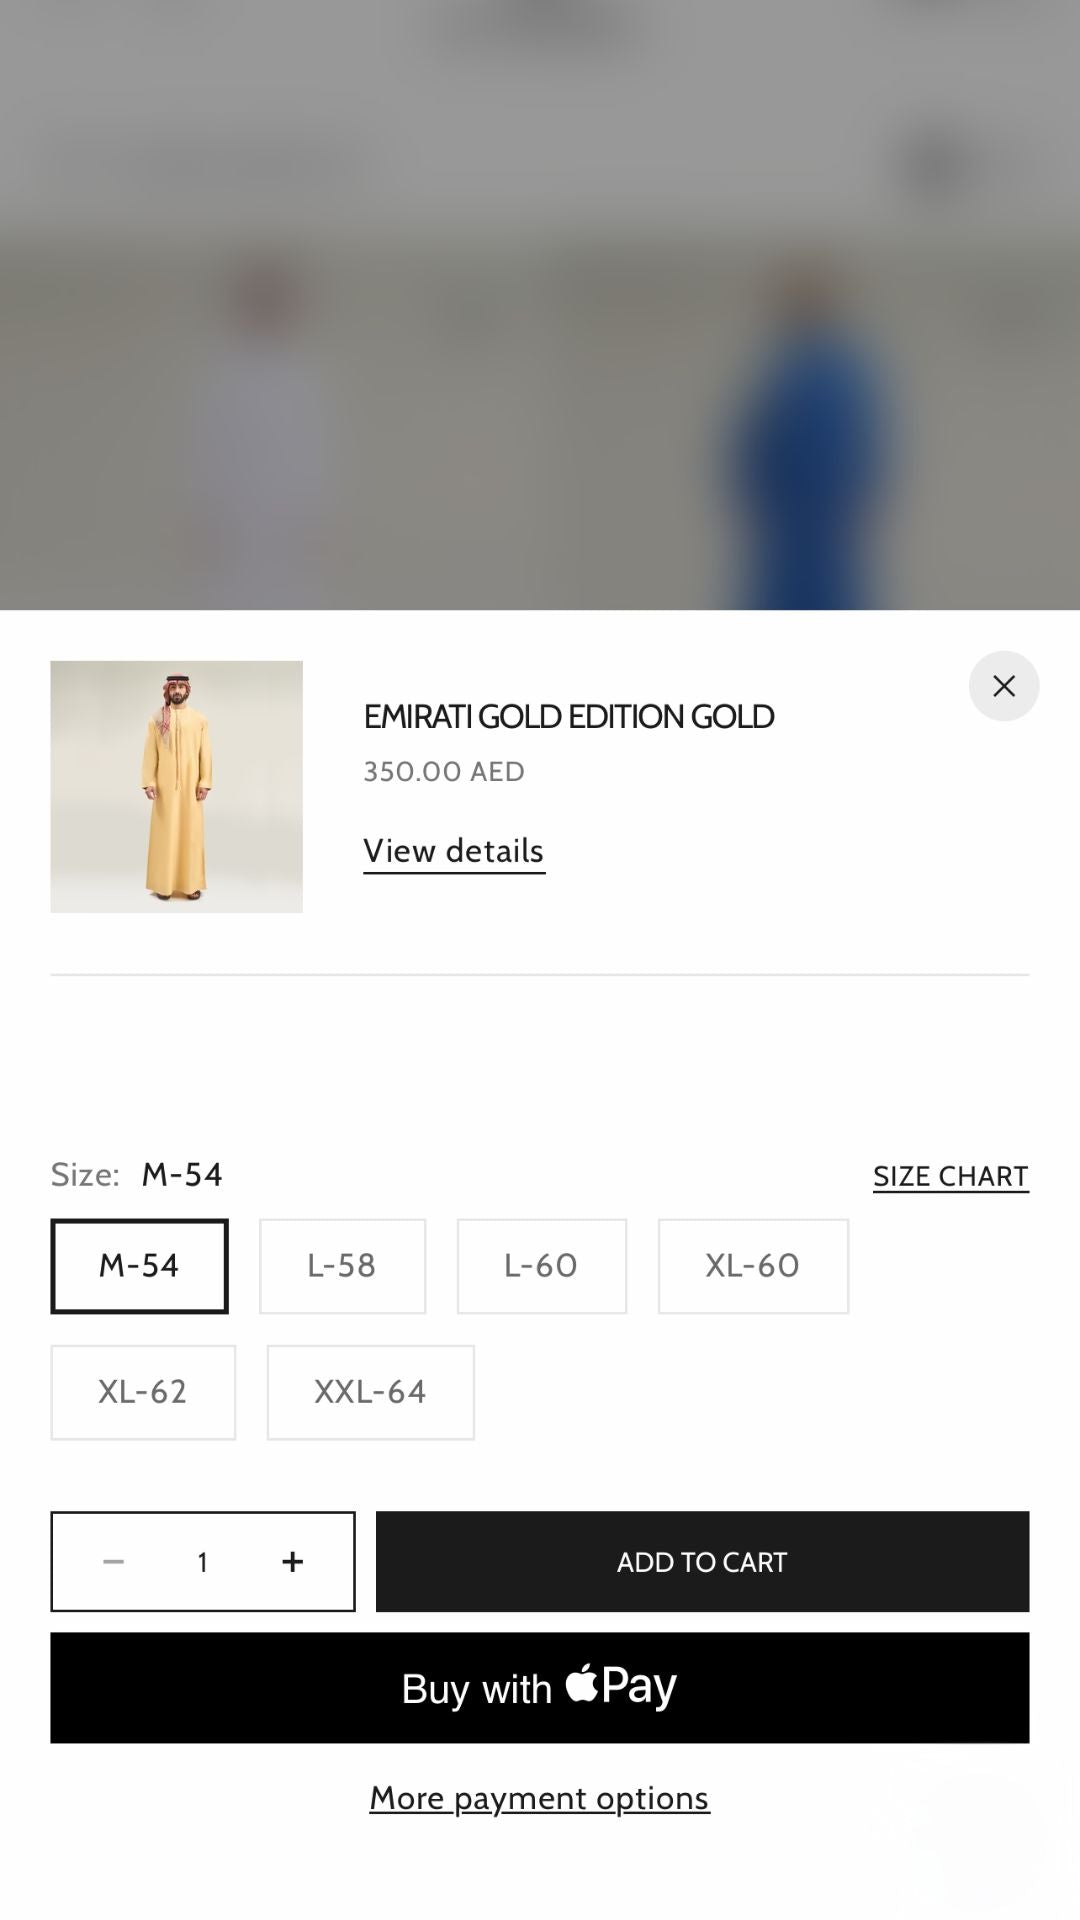Decrease quantity with the minus icon
The height and width of the screenshot is (1920, 1080).
pyautogui.click(x=114, y=1561)
